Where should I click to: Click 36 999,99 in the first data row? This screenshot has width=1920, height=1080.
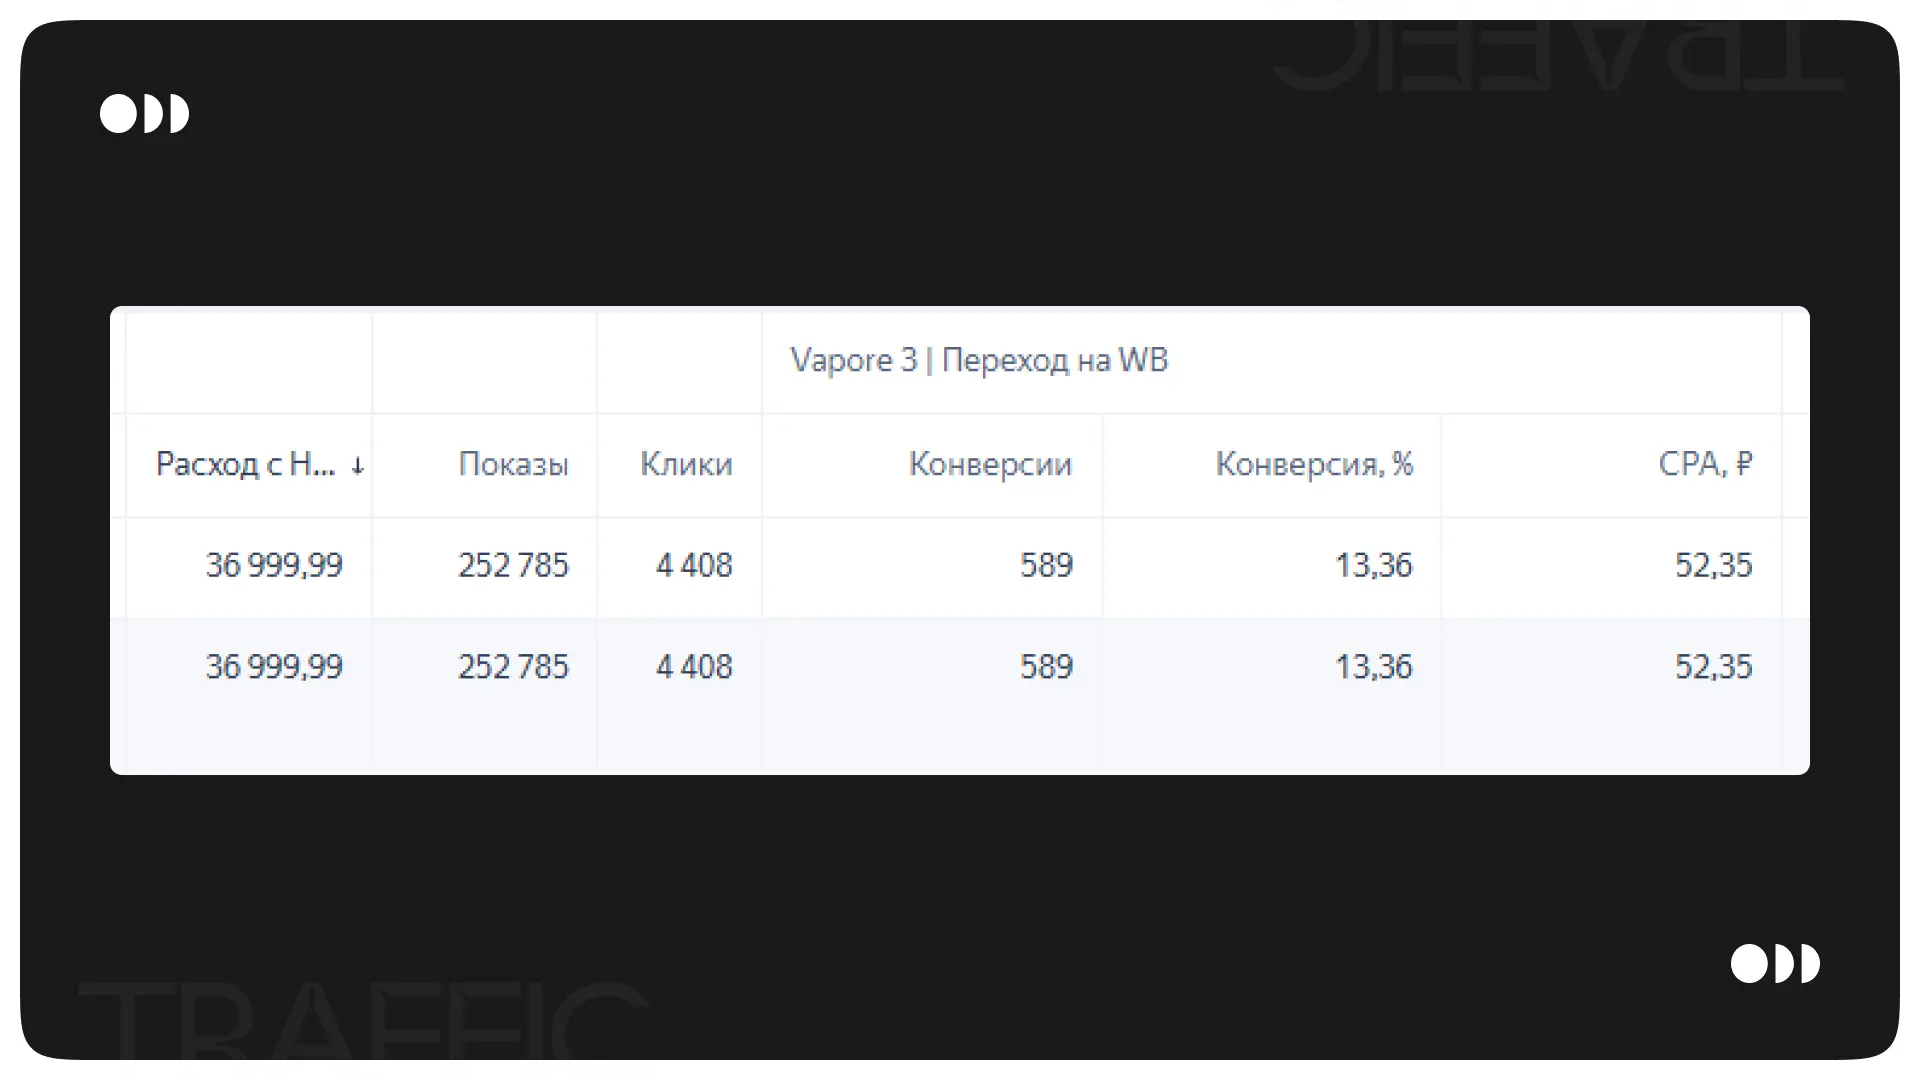[274, 565]
